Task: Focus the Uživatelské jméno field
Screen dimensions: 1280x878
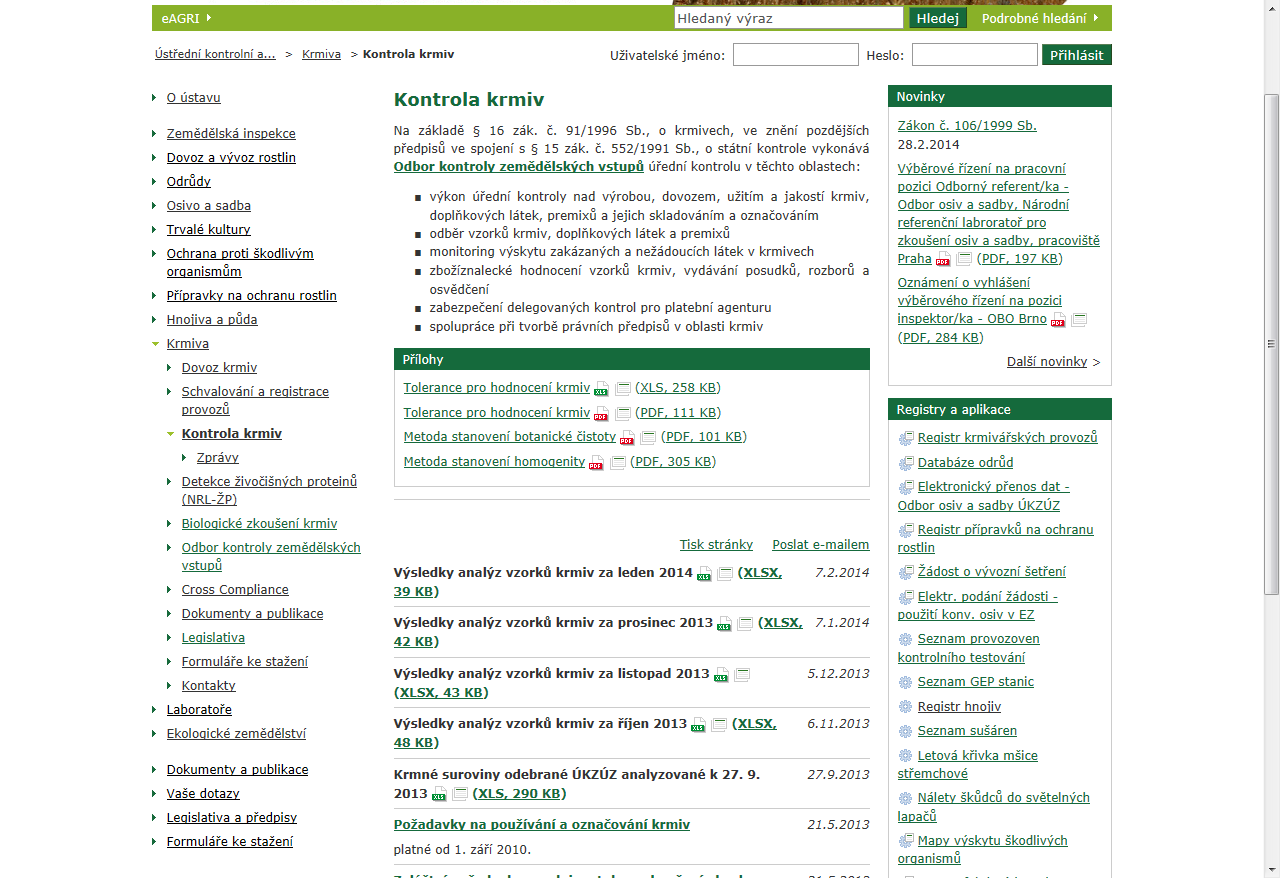Action: 796,55
